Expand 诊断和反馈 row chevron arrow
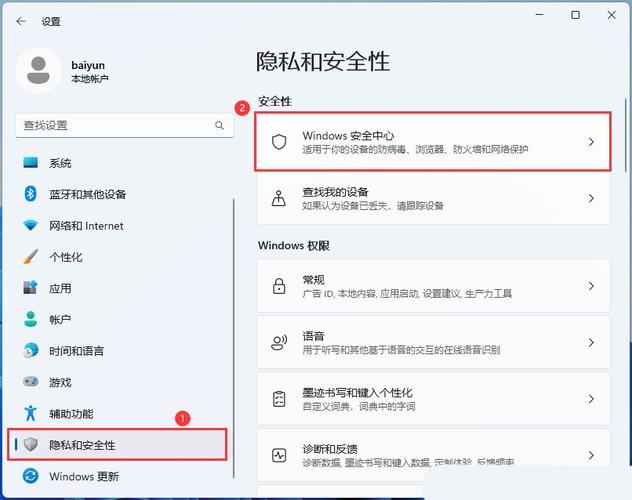Viewport: 632px width, 500px height. 591,455
